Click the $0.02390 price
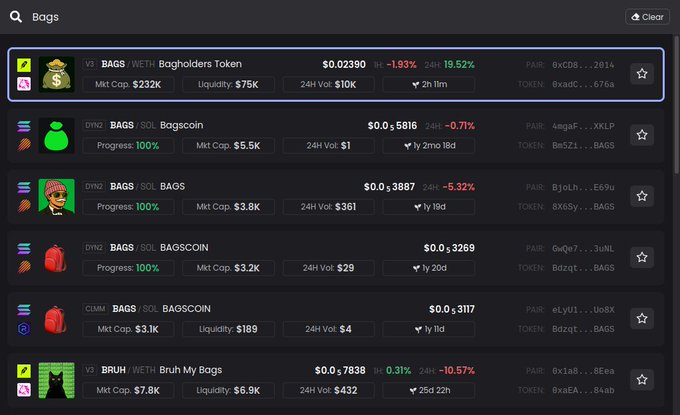 (x=344, y=65)
